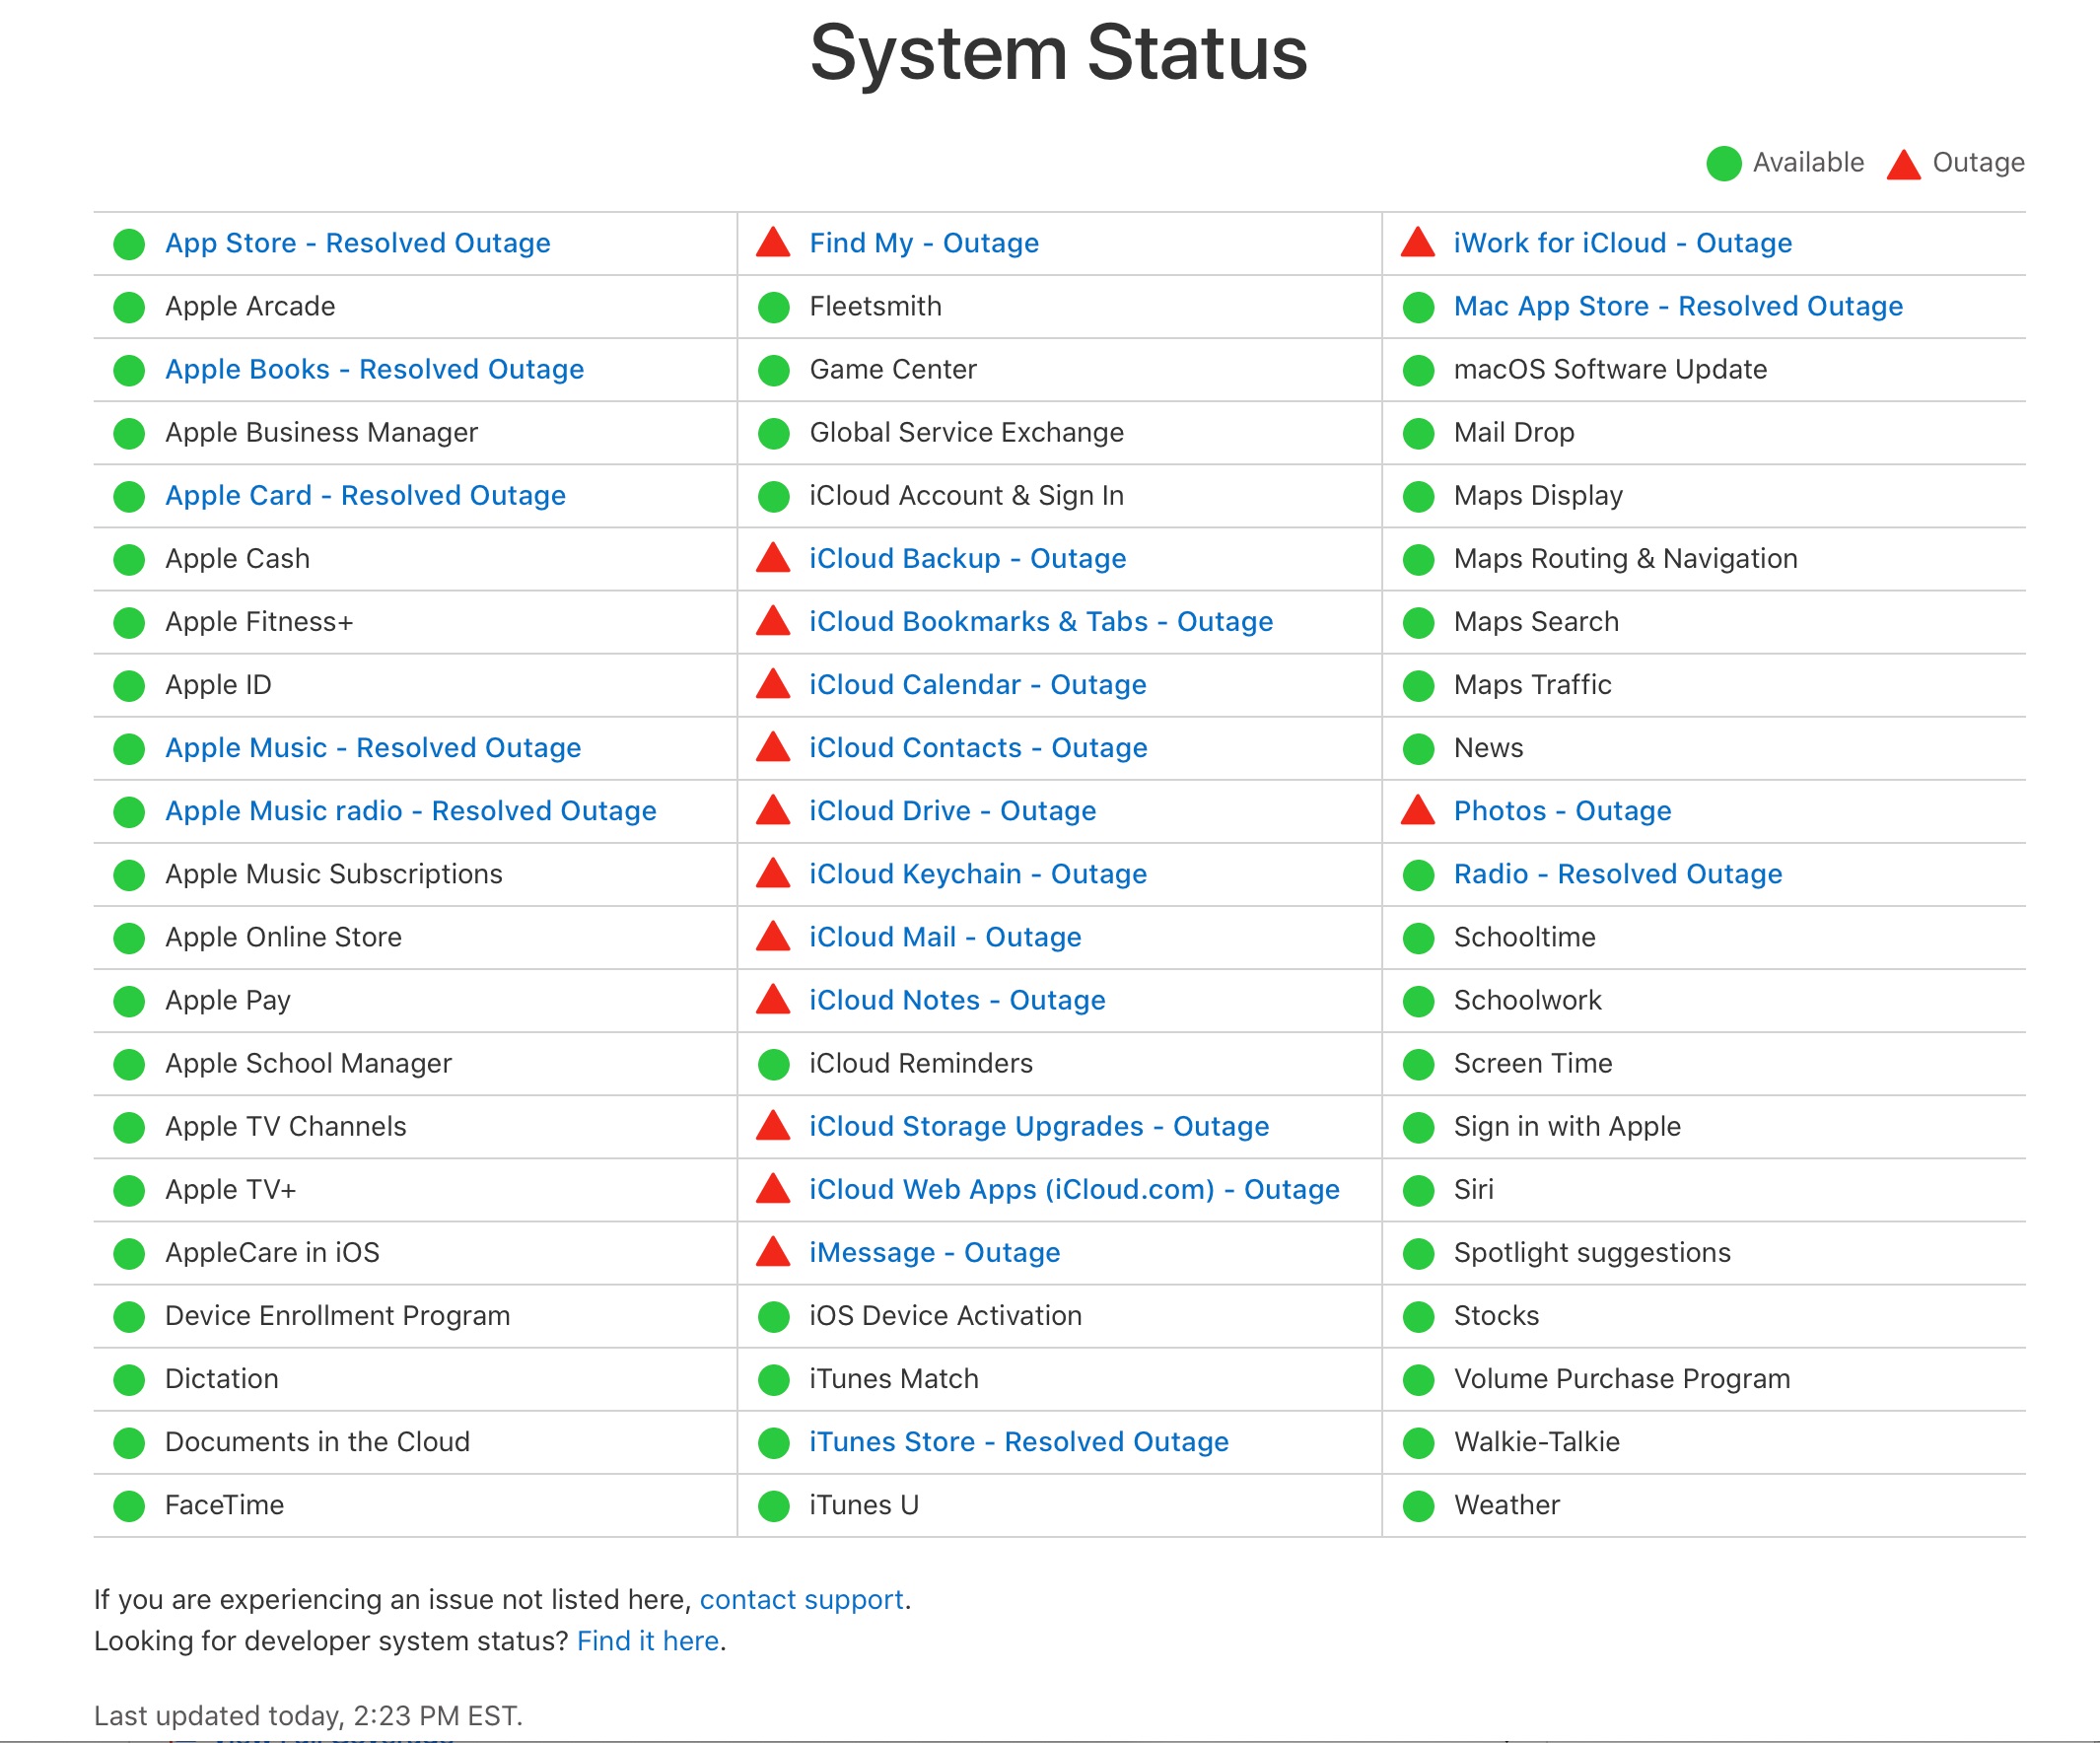Click the red triangle beside Photos
The height and width of the screenshot is (1743, 2100).
(x=1418, y=810)
